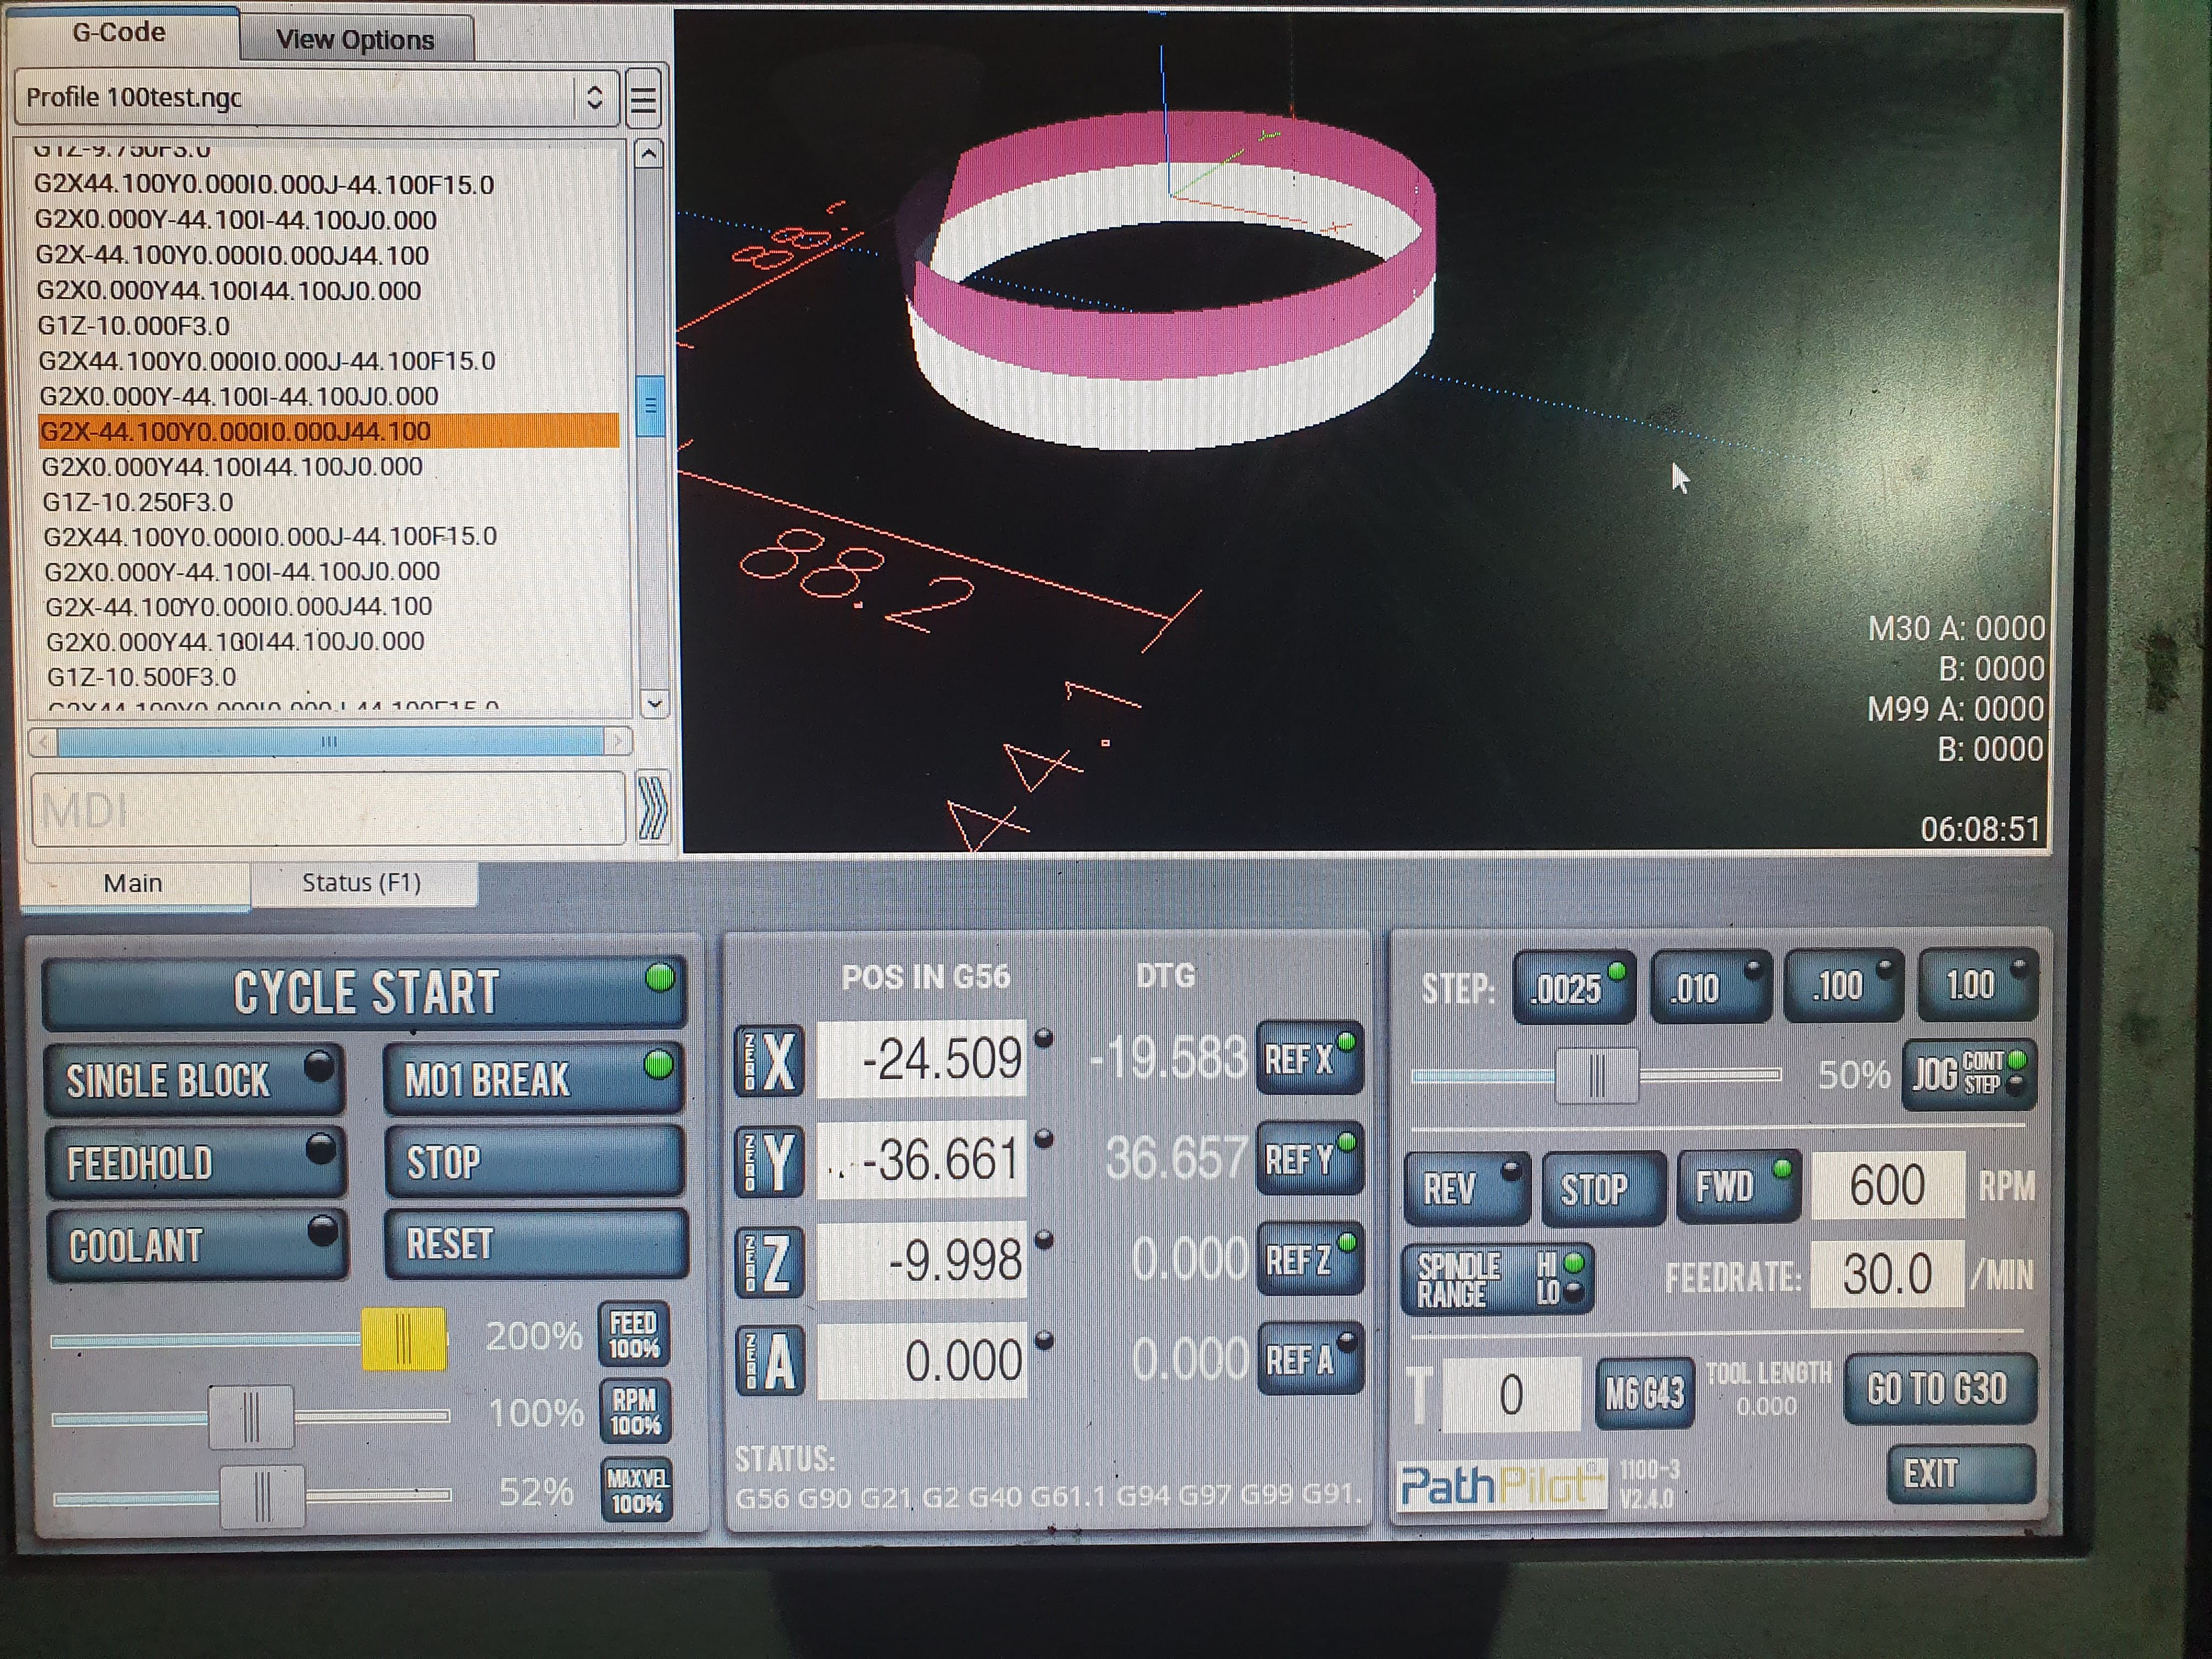Toggle the Coolant on

click(x=197, y=1245)
